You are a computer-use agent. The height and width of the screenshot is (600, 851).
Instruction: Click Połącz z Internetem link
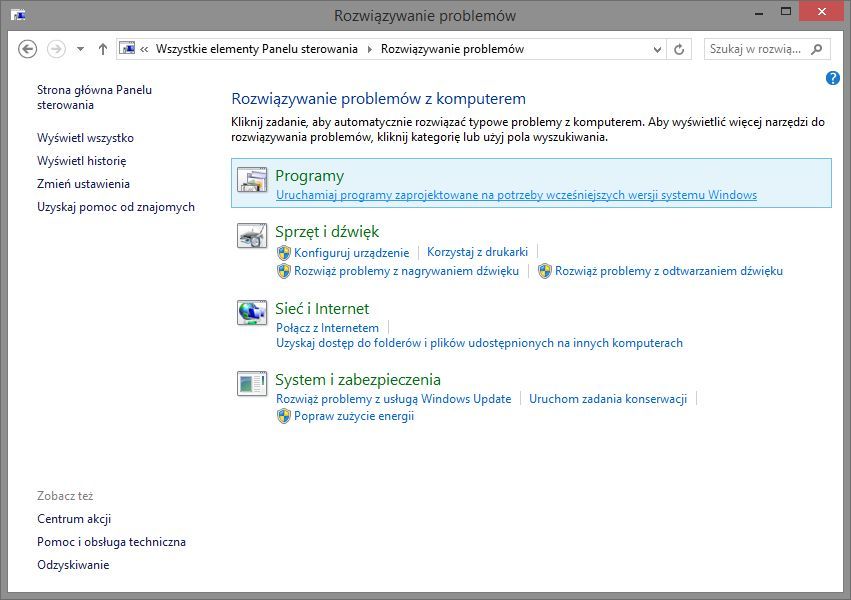327,328
